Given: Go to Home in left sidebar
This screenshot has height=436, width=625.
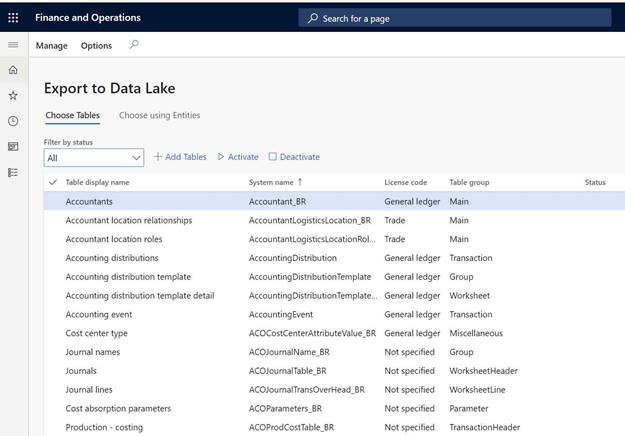Looking at the screenshot, I should tap(13, 70).
